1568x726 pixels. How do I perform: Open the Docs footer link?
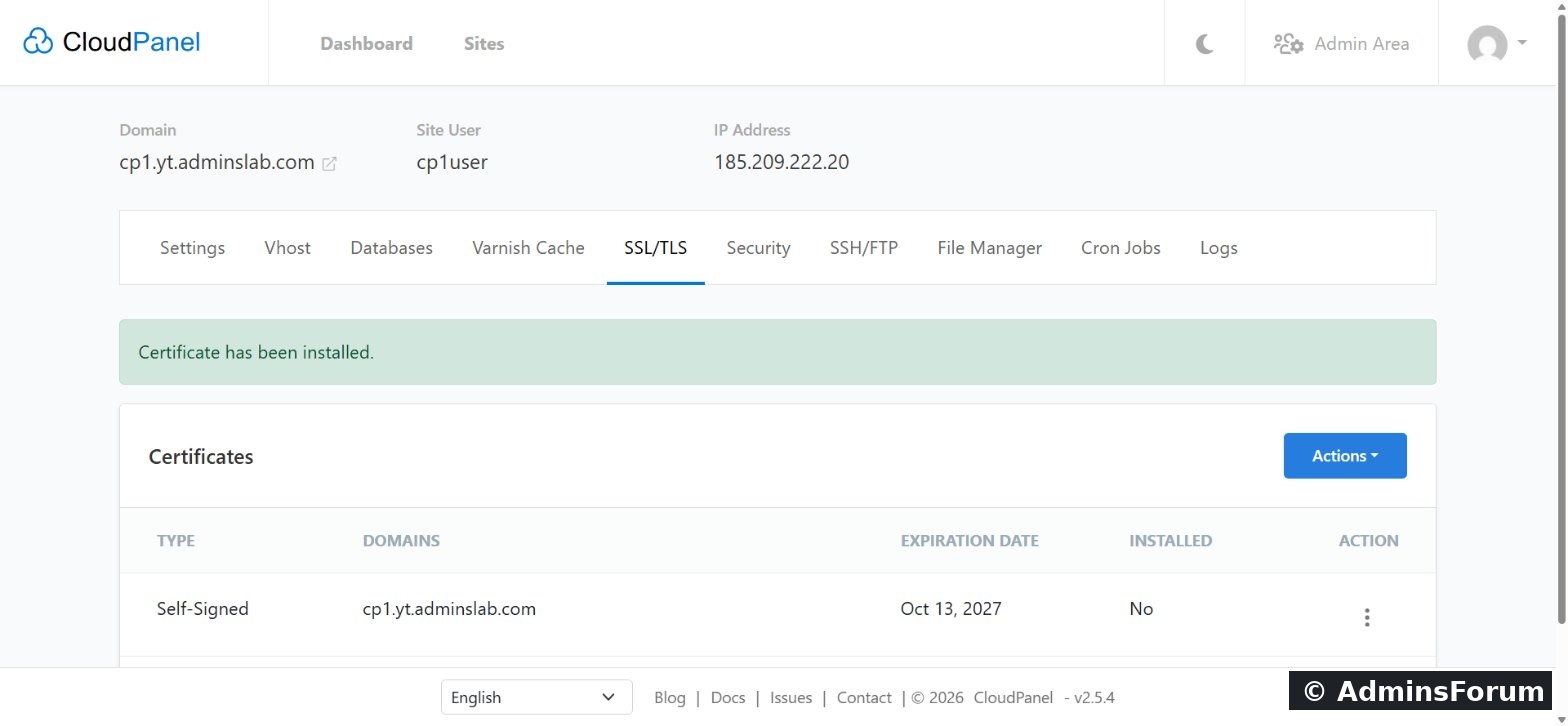(x=728, y=698)
